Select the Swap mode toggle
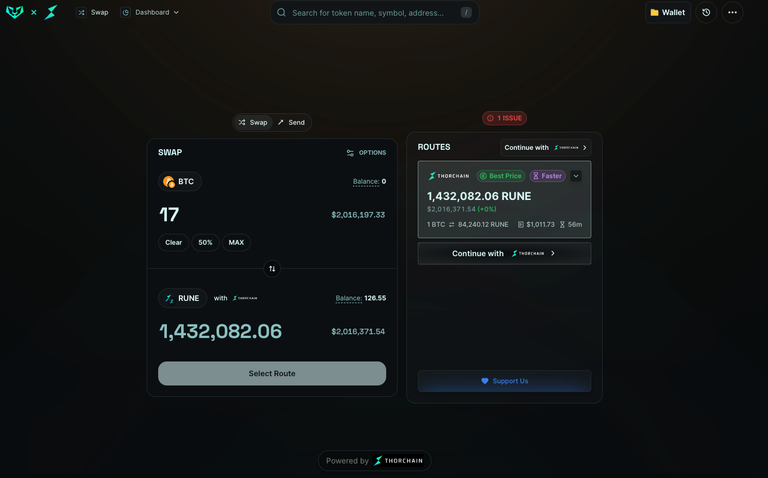 point(253,122)
